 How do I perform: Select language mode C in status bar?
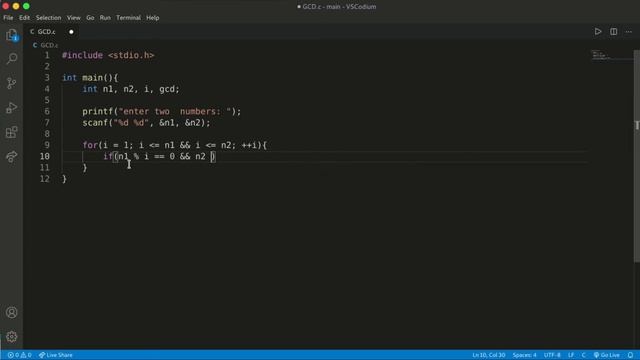584,355
